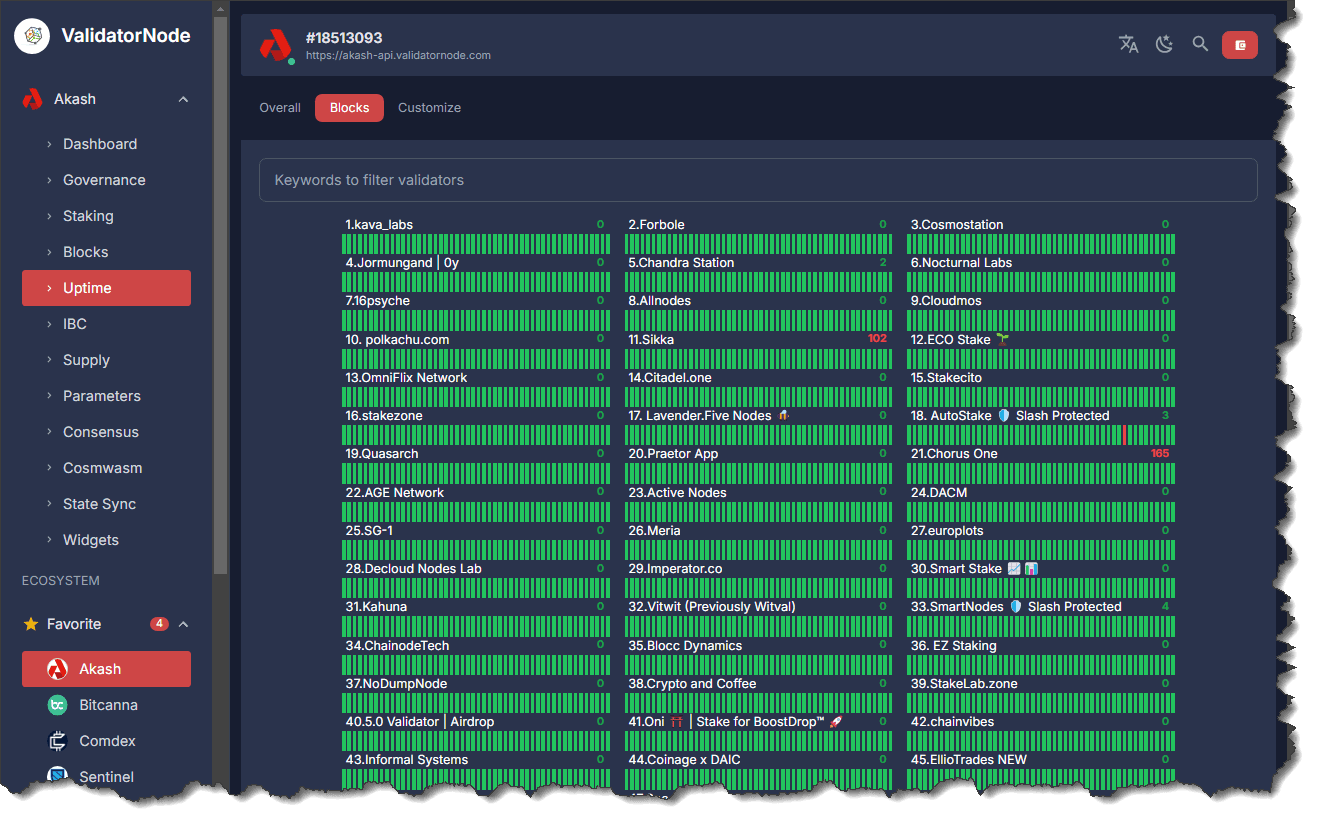Click the Sikka uptime block bar
The width and height of the screenshot is (1319, 823).
[759, 359]
